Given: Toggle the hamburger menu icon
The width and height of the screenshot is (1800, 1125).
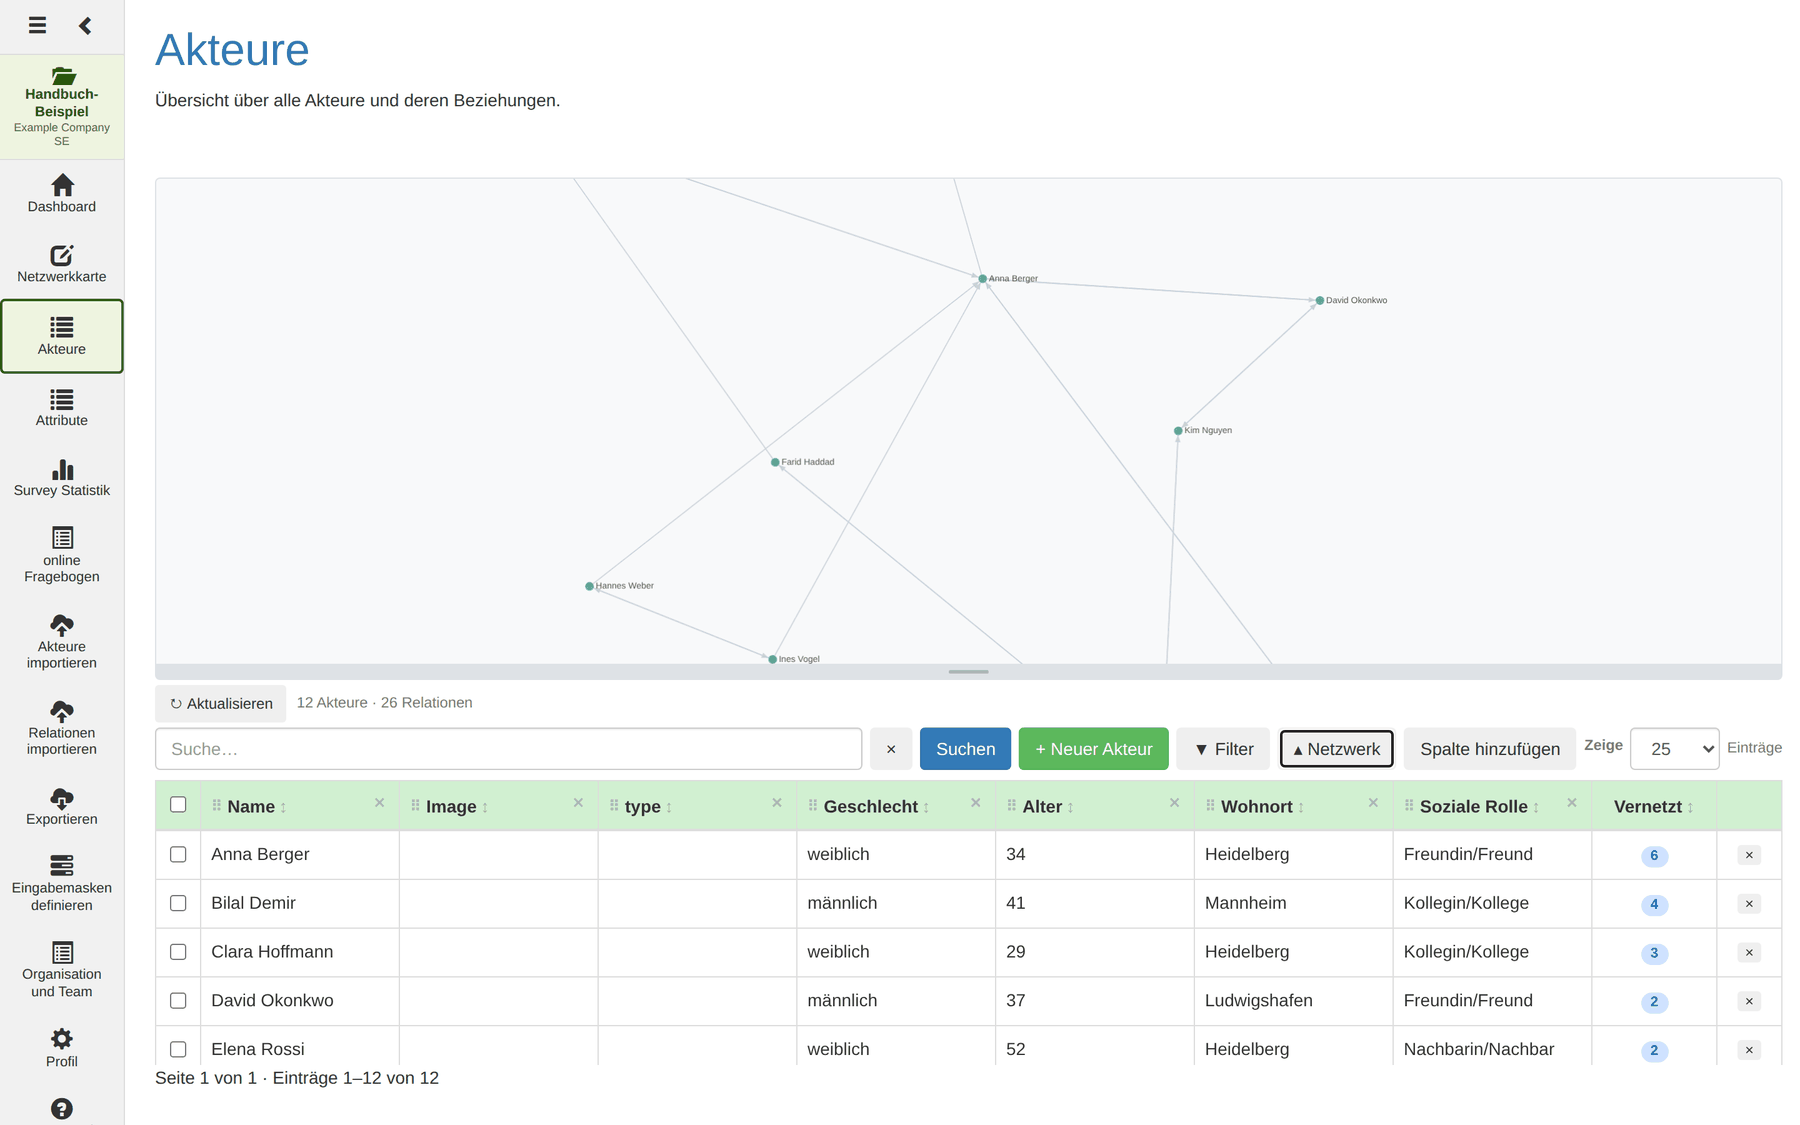Looking at the screenshot, I should coord(37,25).
